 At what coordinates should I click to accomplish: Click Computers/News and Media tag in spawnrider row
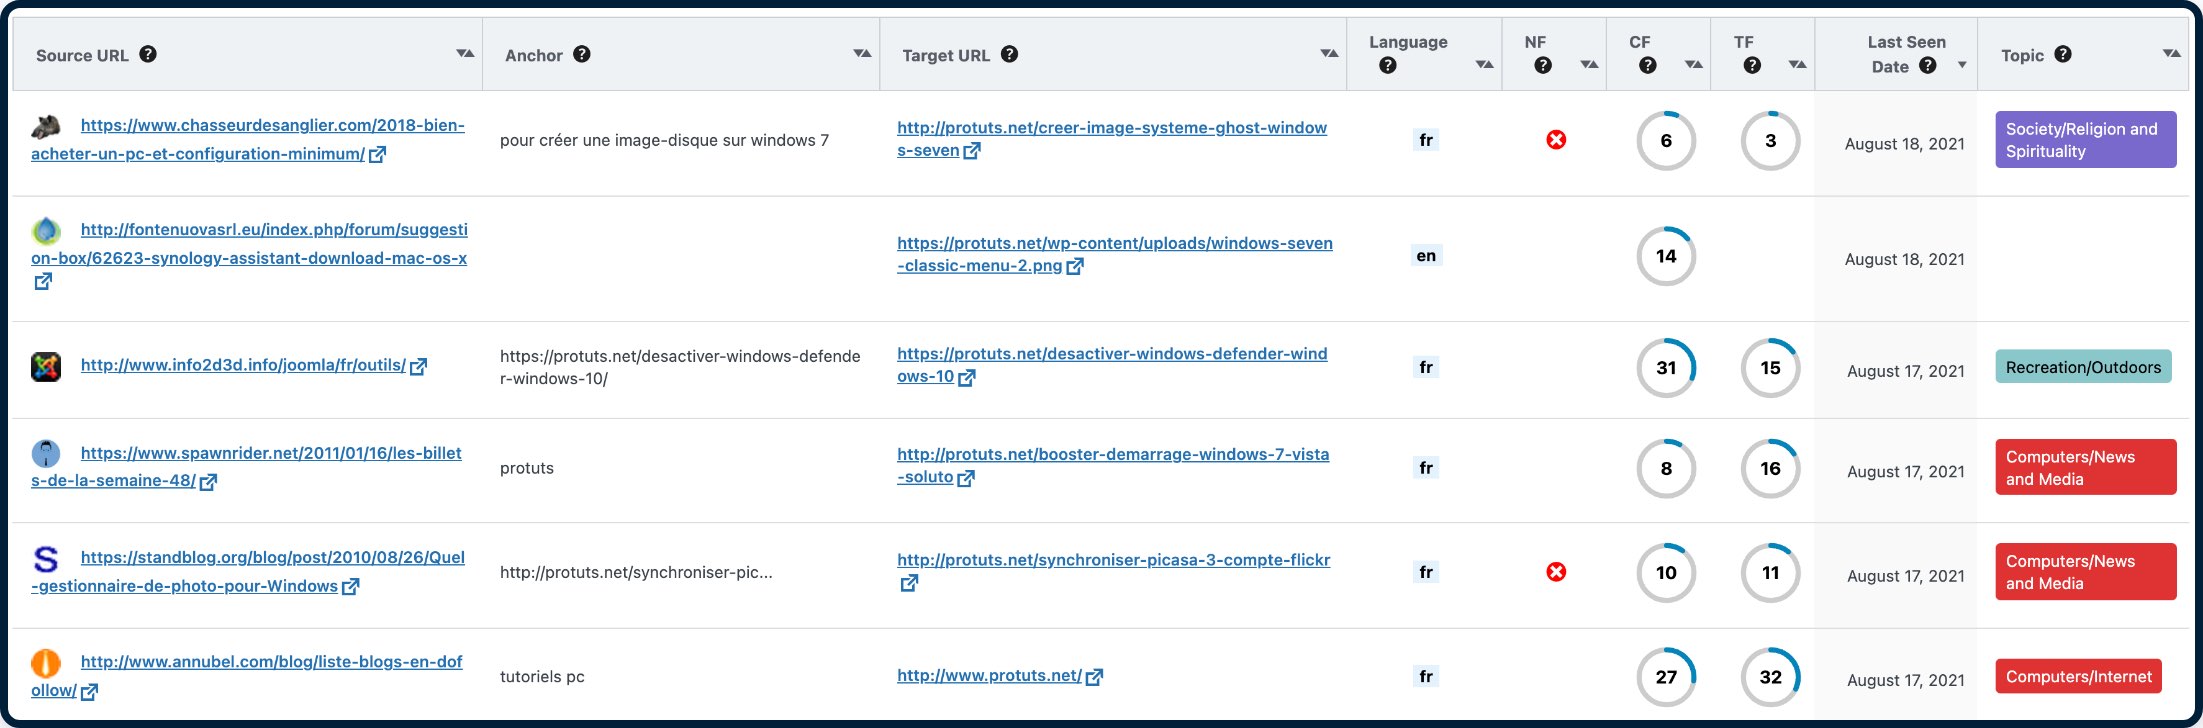pyautogui.click(x=2086, y=467)
